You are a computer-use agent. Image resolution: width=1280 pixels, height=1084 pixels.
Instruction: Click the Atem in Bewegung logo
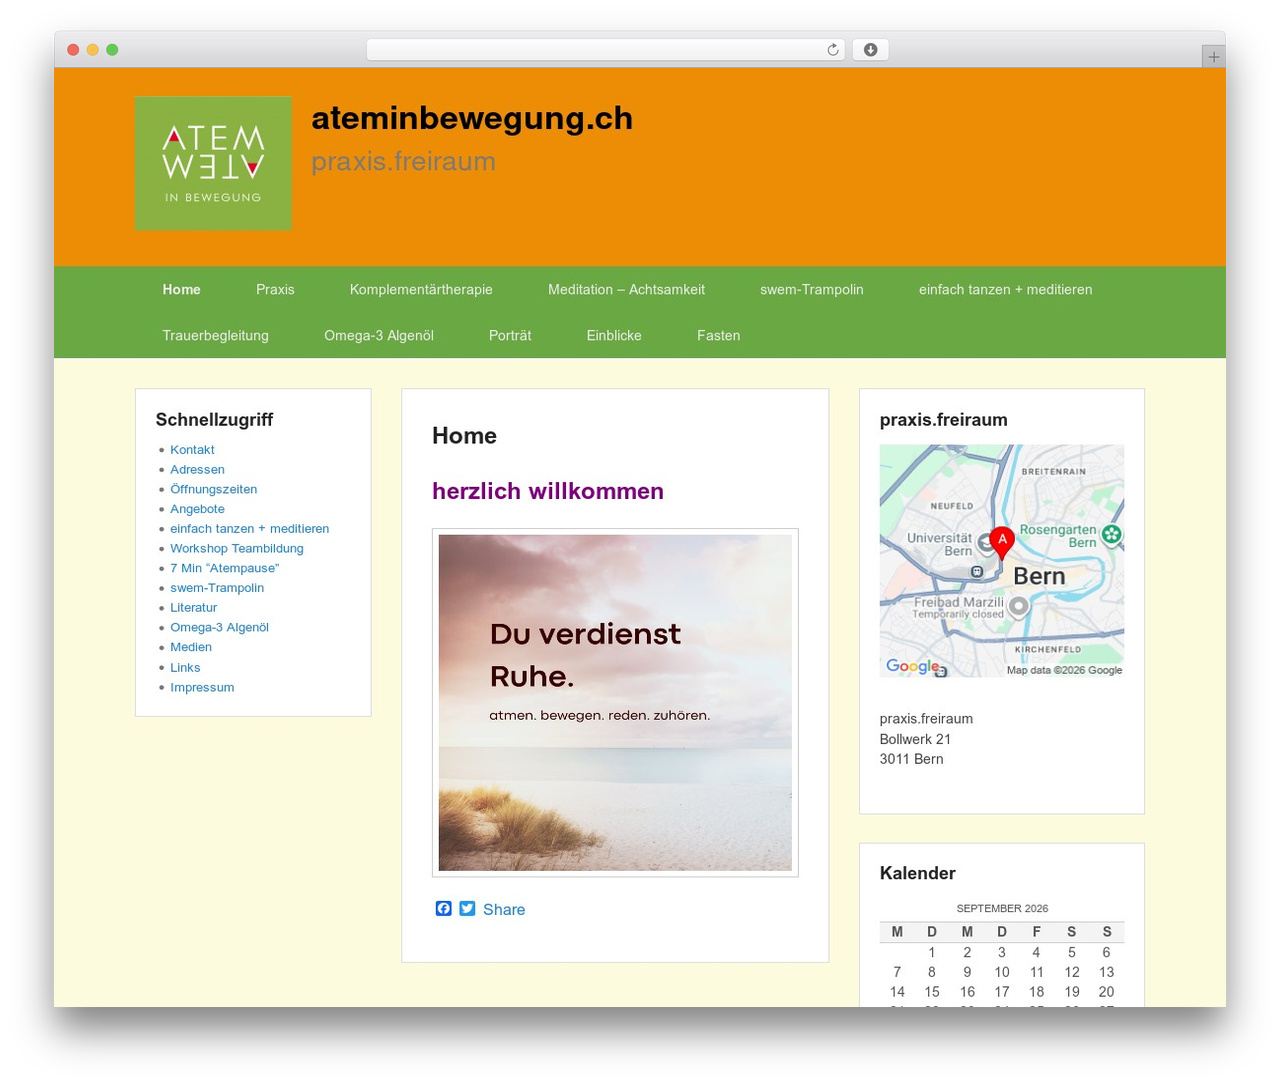pos(213,163)
